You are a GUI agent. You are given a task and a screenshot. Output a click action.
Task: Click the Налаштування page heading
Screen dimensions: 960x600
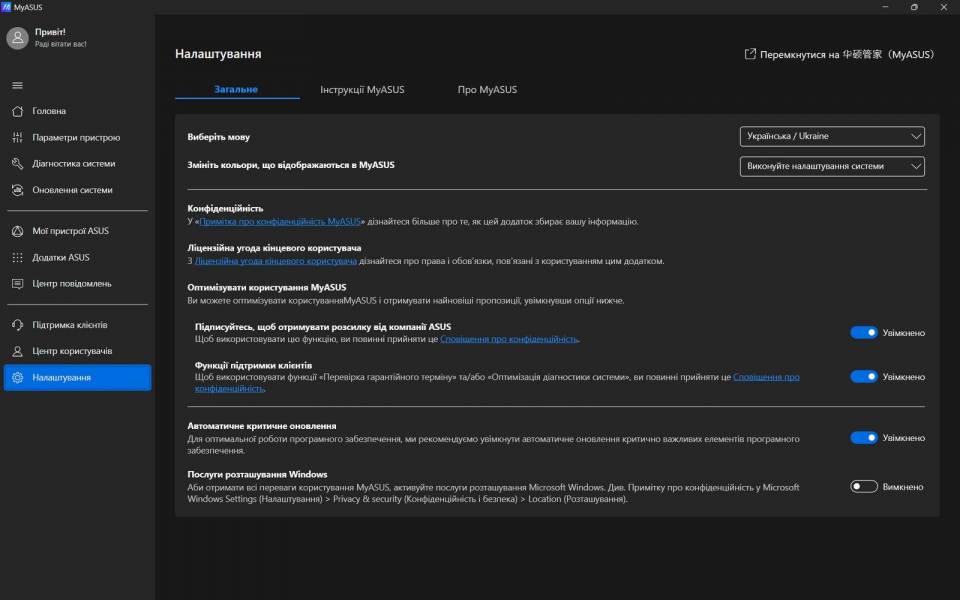[x=218, y=54]
